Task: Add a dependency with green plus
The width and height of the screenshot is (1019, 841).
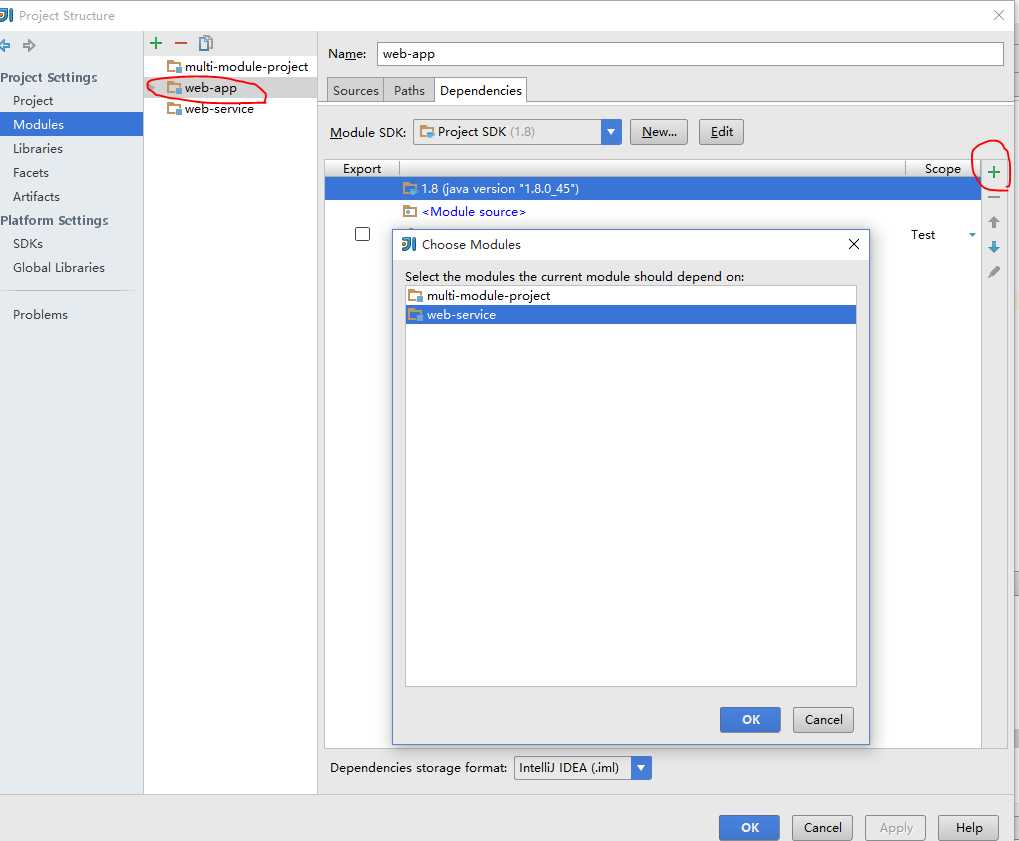Action: coord(994,172)
